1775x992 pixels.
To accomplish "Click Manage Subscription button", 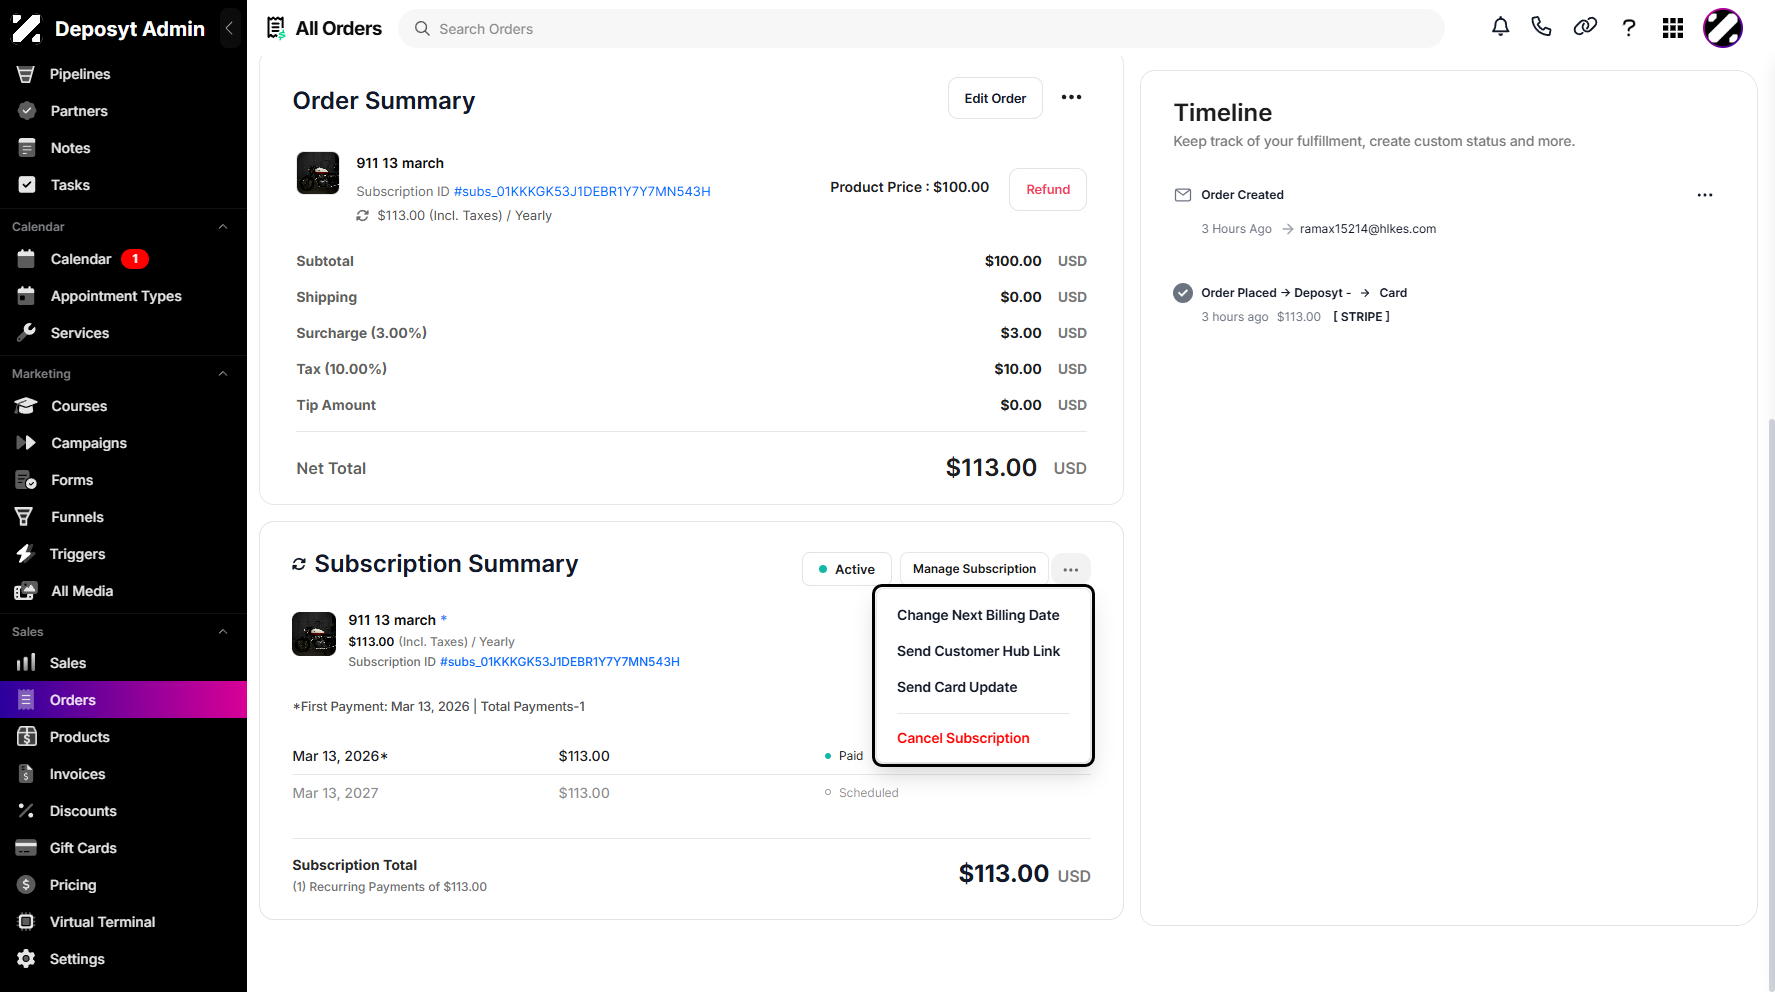I will 974,569.
